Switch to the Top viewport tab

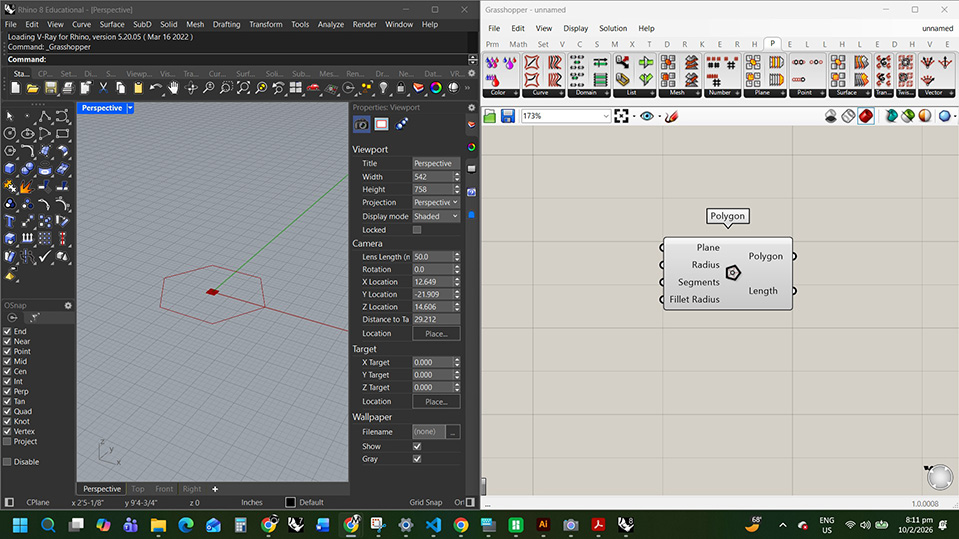[138, 489]
